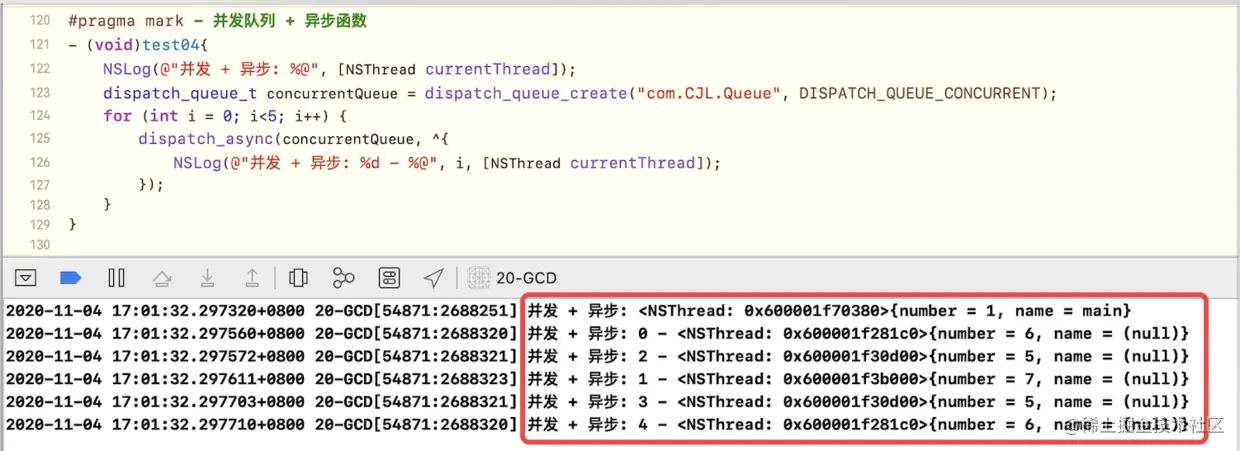Deactivate breakpoints using the blue breakpoint icon
This screenshot has width=1240, height=451.
click(x=70, y=278)
